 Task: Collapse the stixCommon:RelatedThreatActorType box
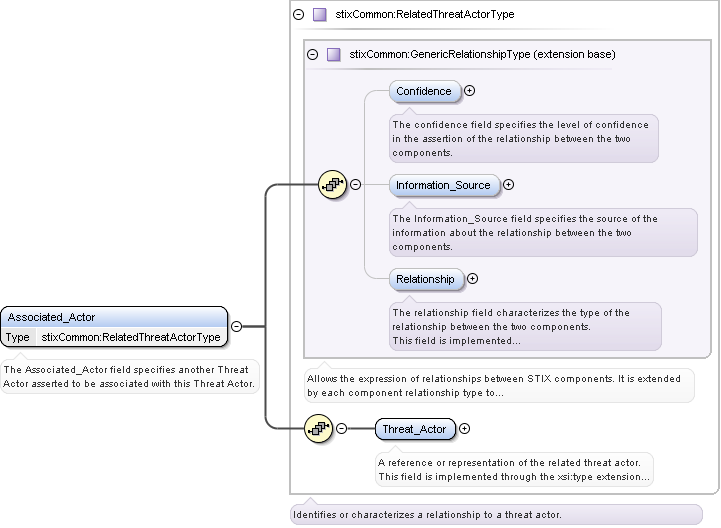[298, 15]
